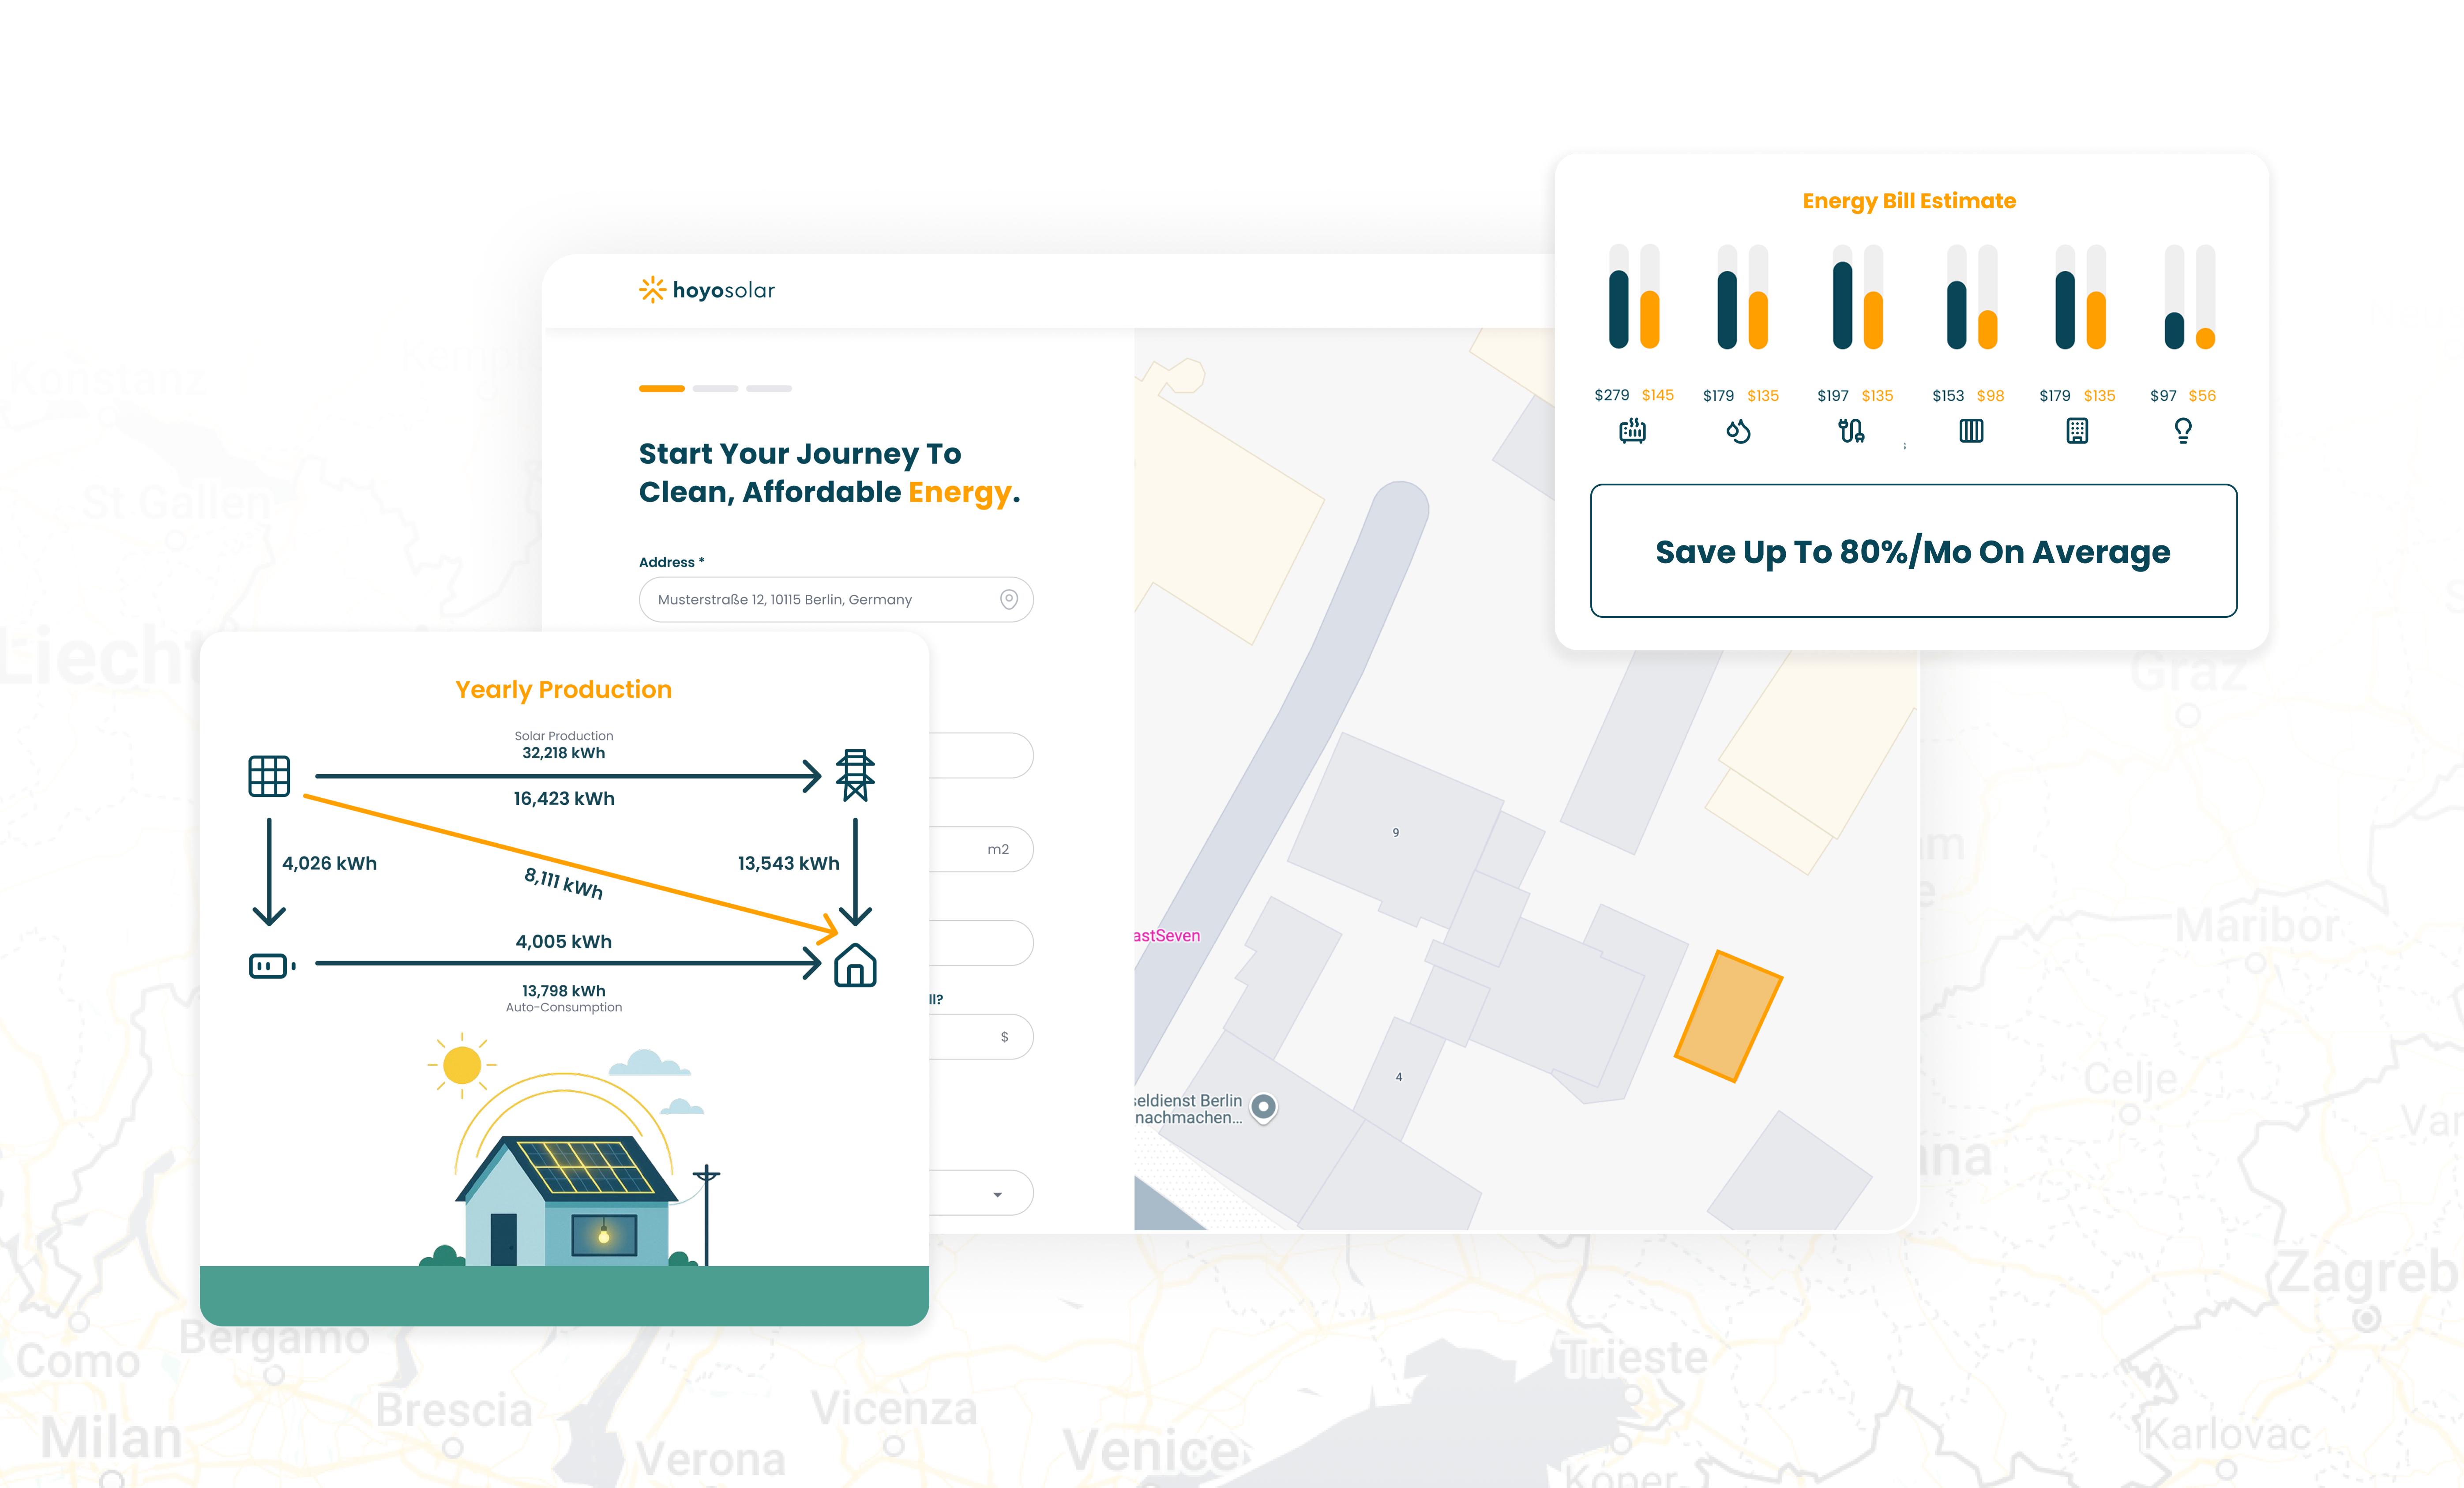Click the Energy Bill Estimate heading

pyautogui.click(x=1909, y=201)
